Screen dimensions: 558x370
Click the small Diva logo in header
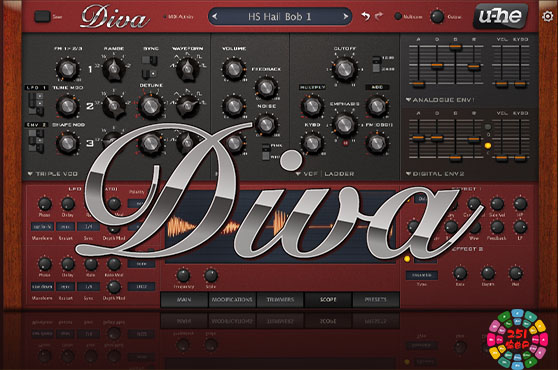point(114,17)
